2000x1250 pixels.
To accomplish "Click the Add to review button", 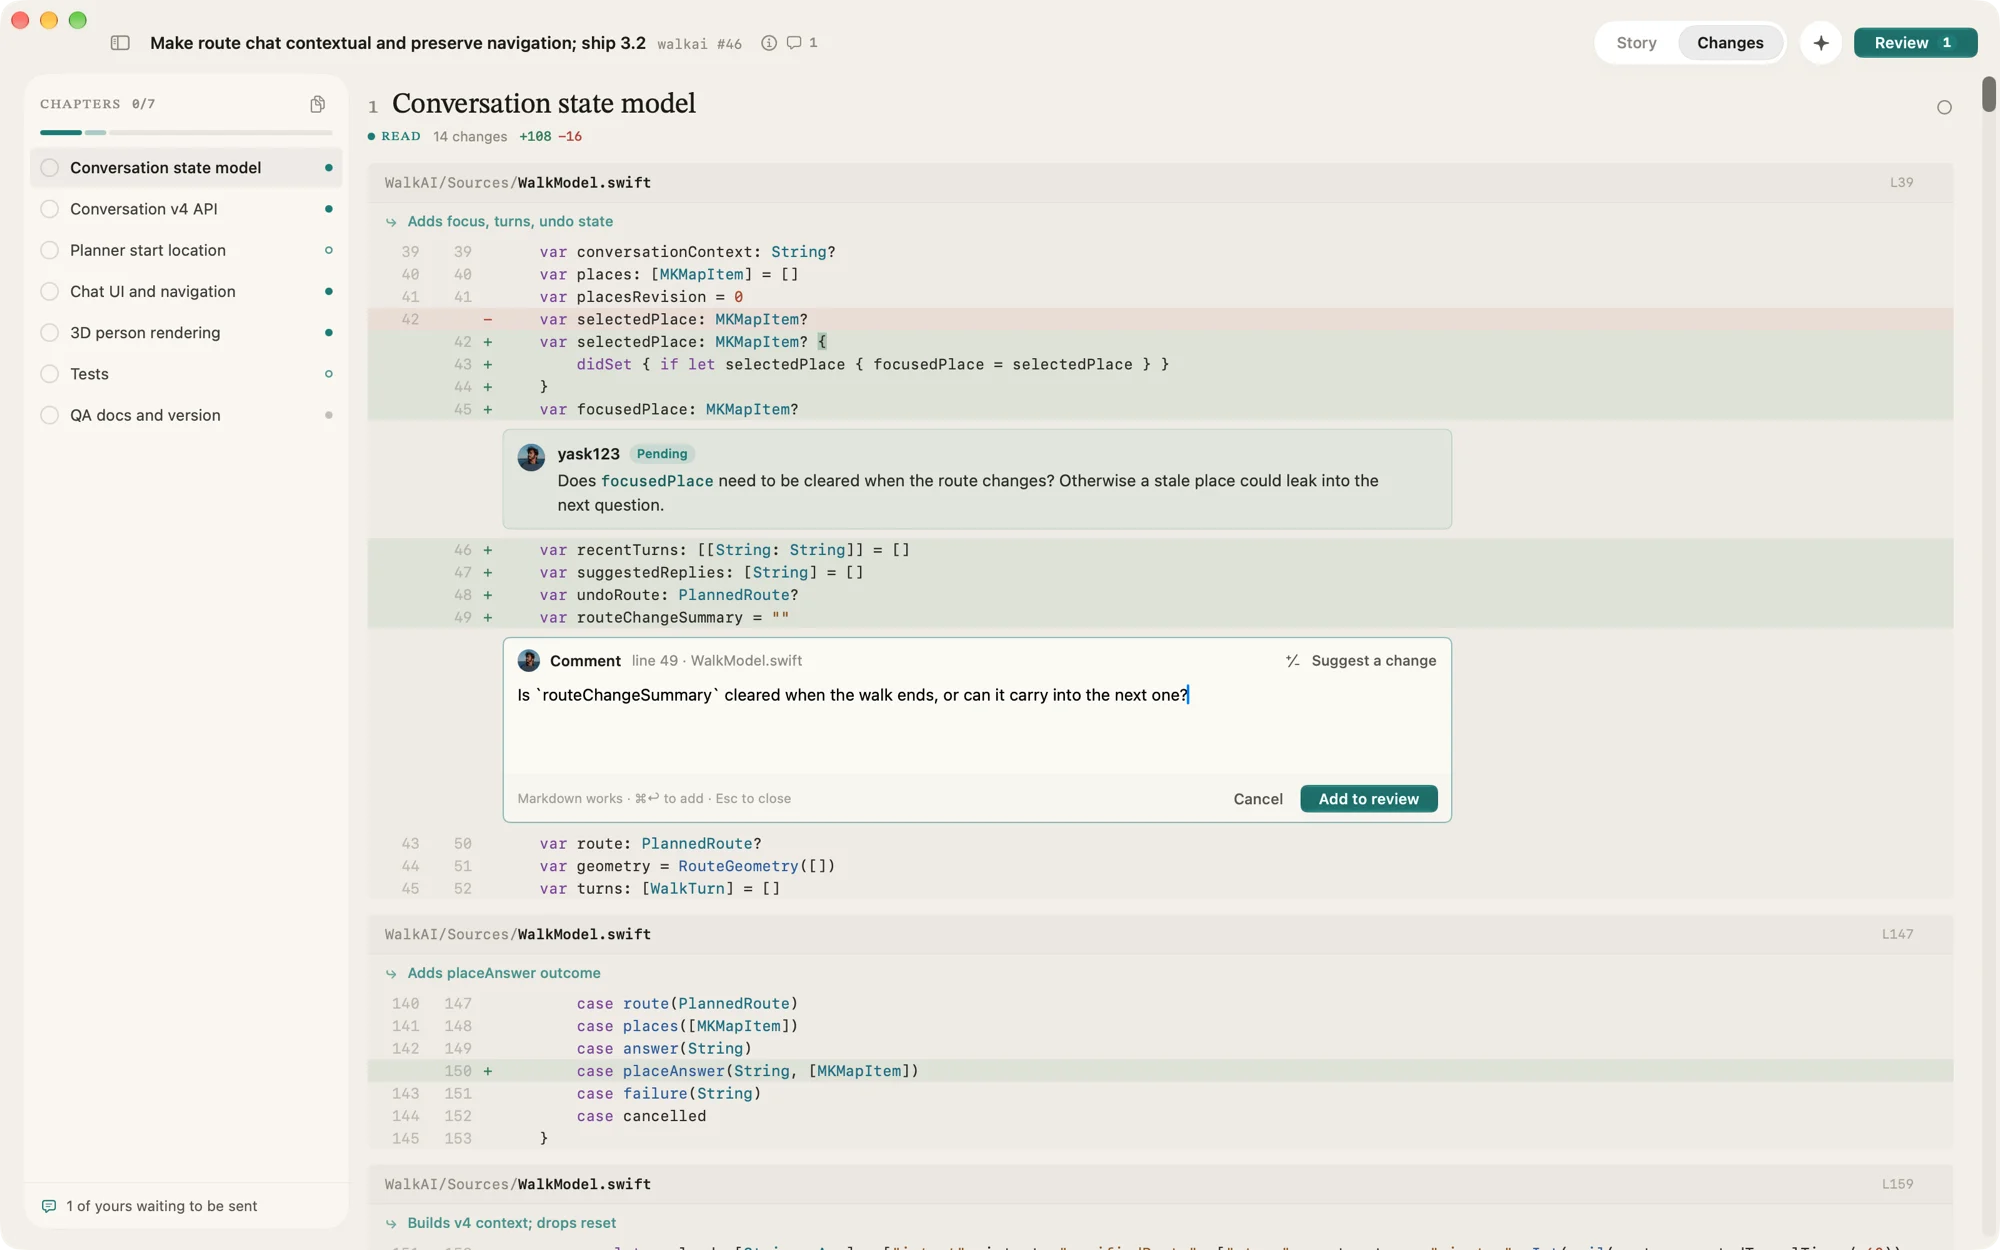I will click(x=1368, y=799).
